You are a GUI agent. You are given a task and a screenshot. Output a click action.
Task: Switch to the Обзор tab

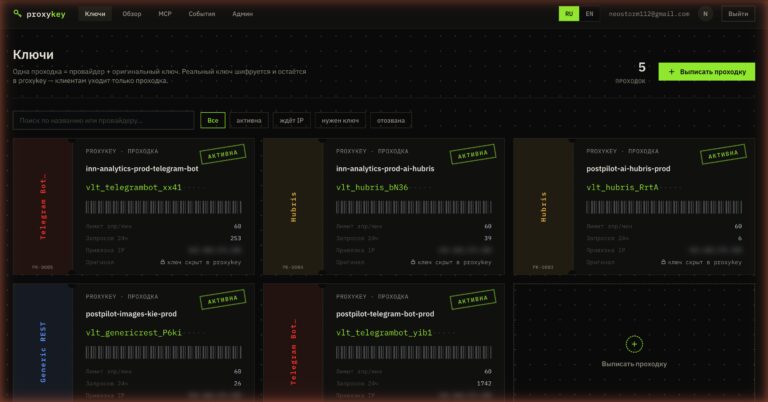(x=132, y=14)
